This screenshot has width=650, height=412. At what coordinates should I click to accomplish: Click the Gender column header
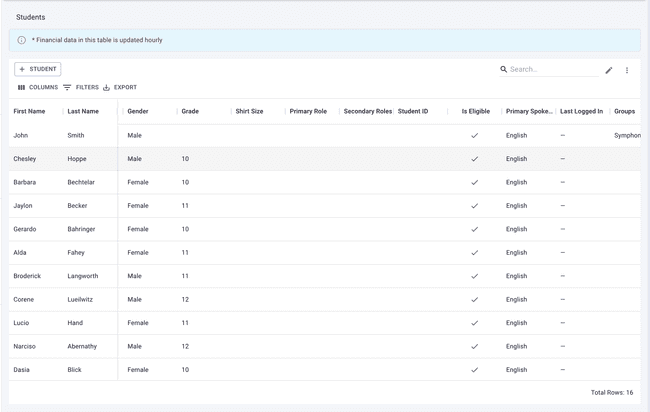pos(138,111)
